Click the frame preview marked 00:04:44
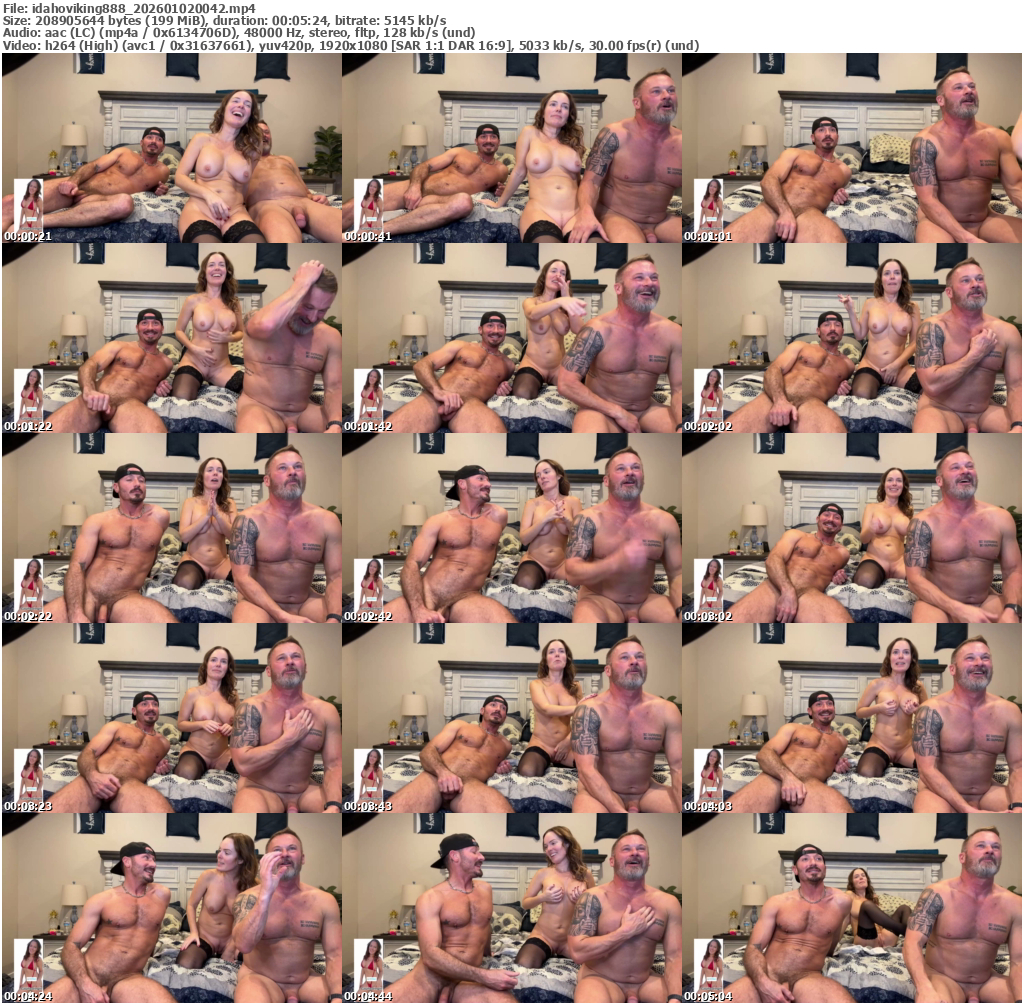 [x=512, y=908]
